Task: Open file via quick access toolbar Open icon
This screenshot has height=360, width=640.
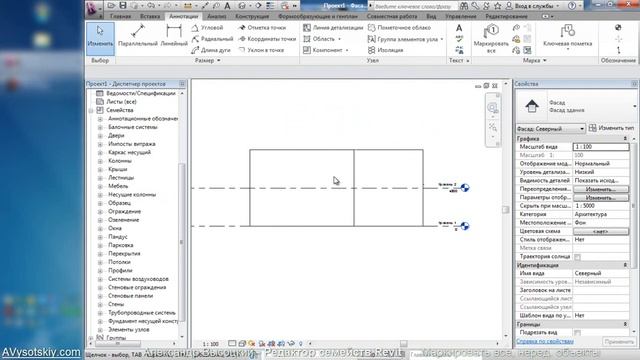Action: click(x=111, y=6)
